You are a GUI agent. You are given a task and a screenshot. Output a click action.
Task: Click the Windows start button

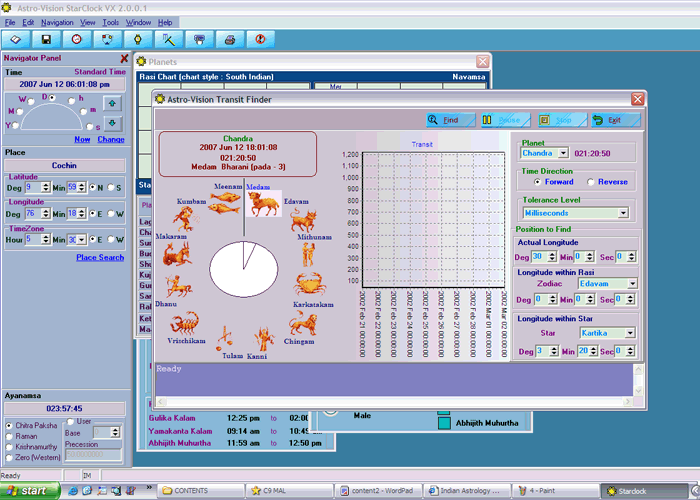pyautogui.click(x=29, y=491)
